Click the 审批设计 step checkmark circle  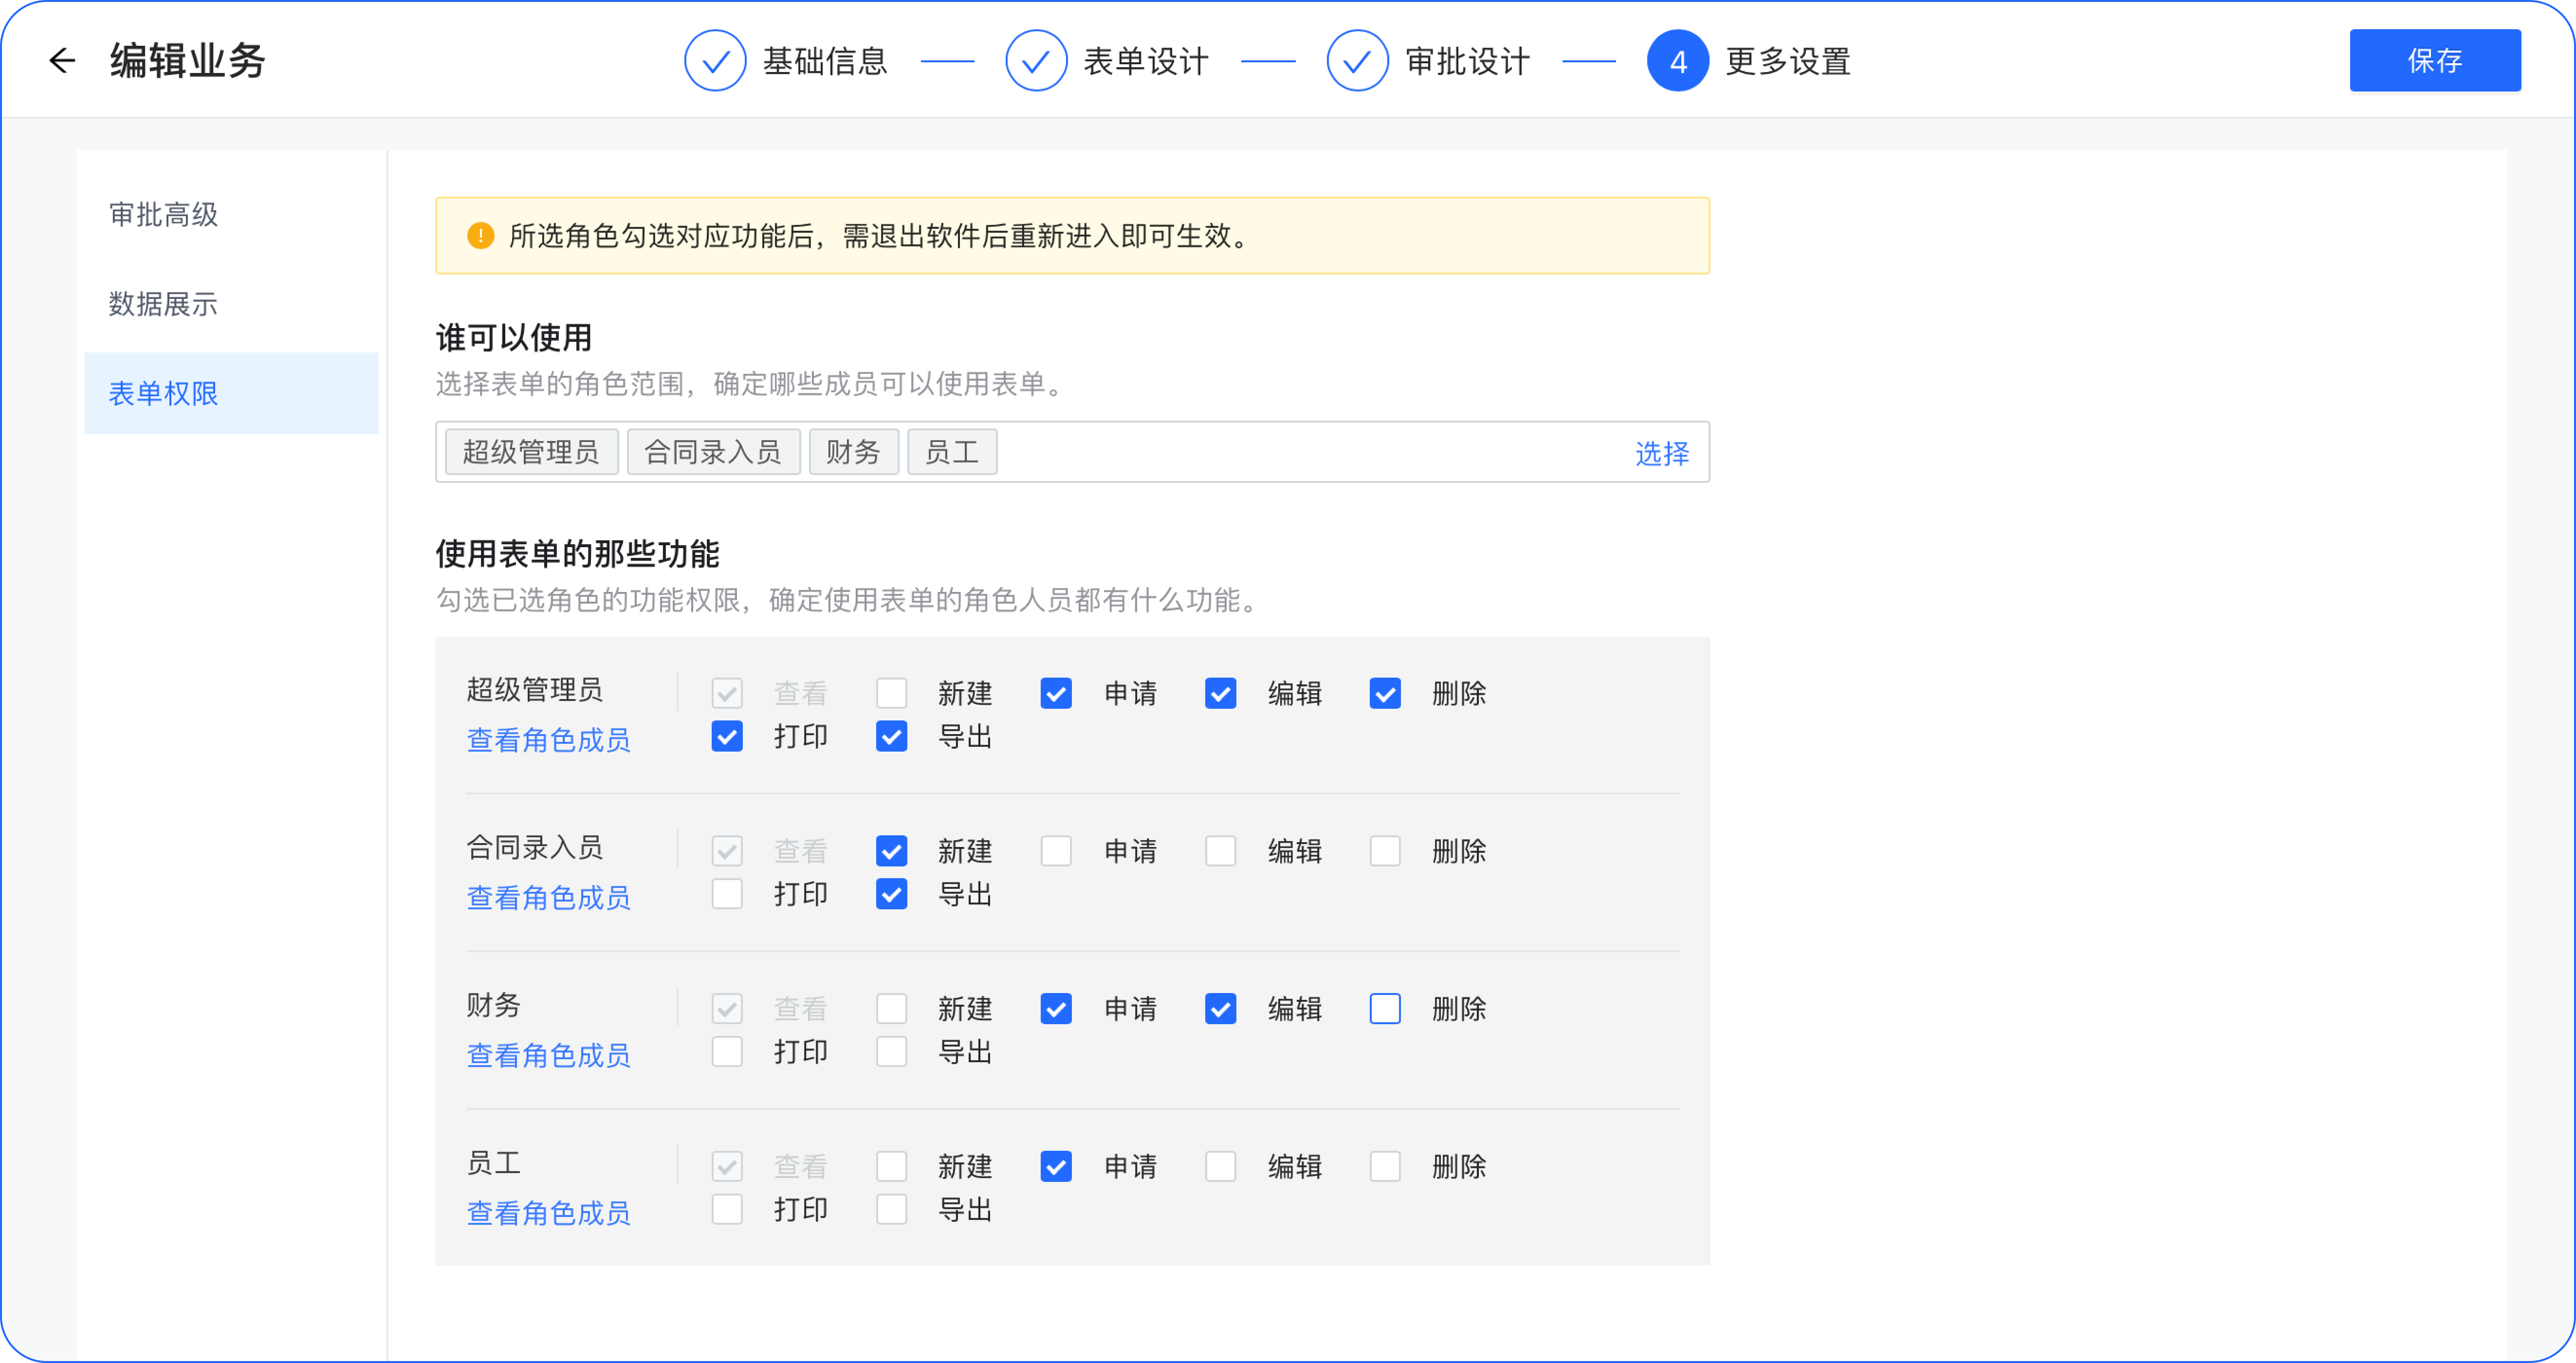click(x=1357, y=61)
